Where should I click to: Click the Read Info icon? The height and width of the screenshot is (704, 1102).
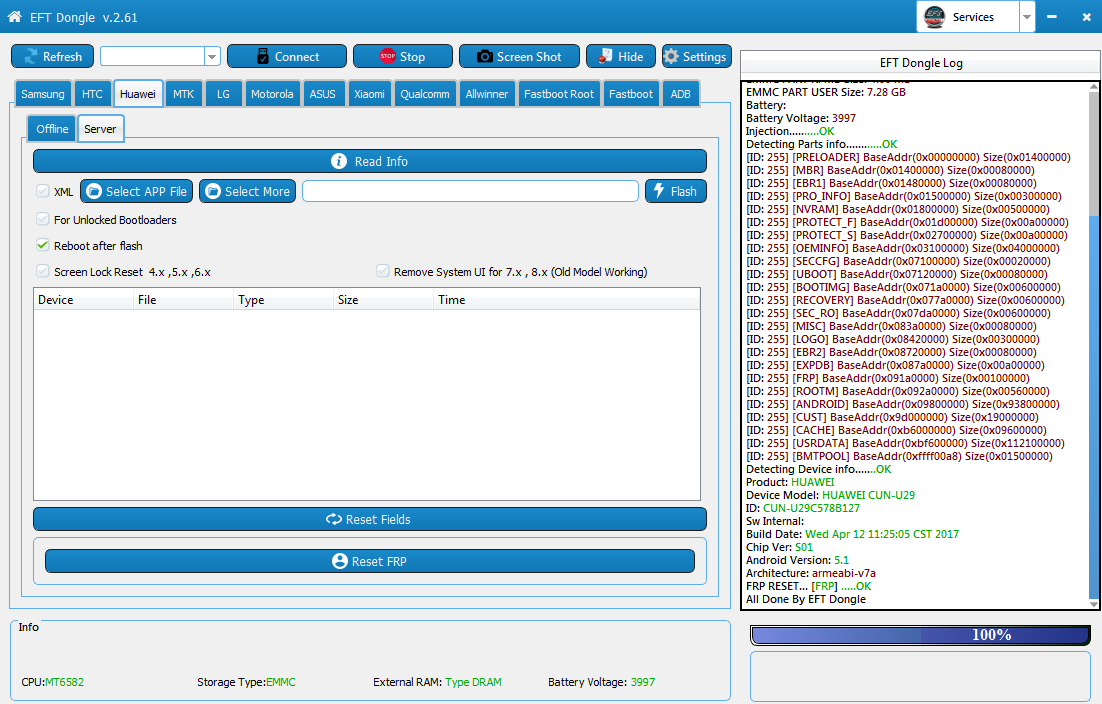click(x=339, y=161)
